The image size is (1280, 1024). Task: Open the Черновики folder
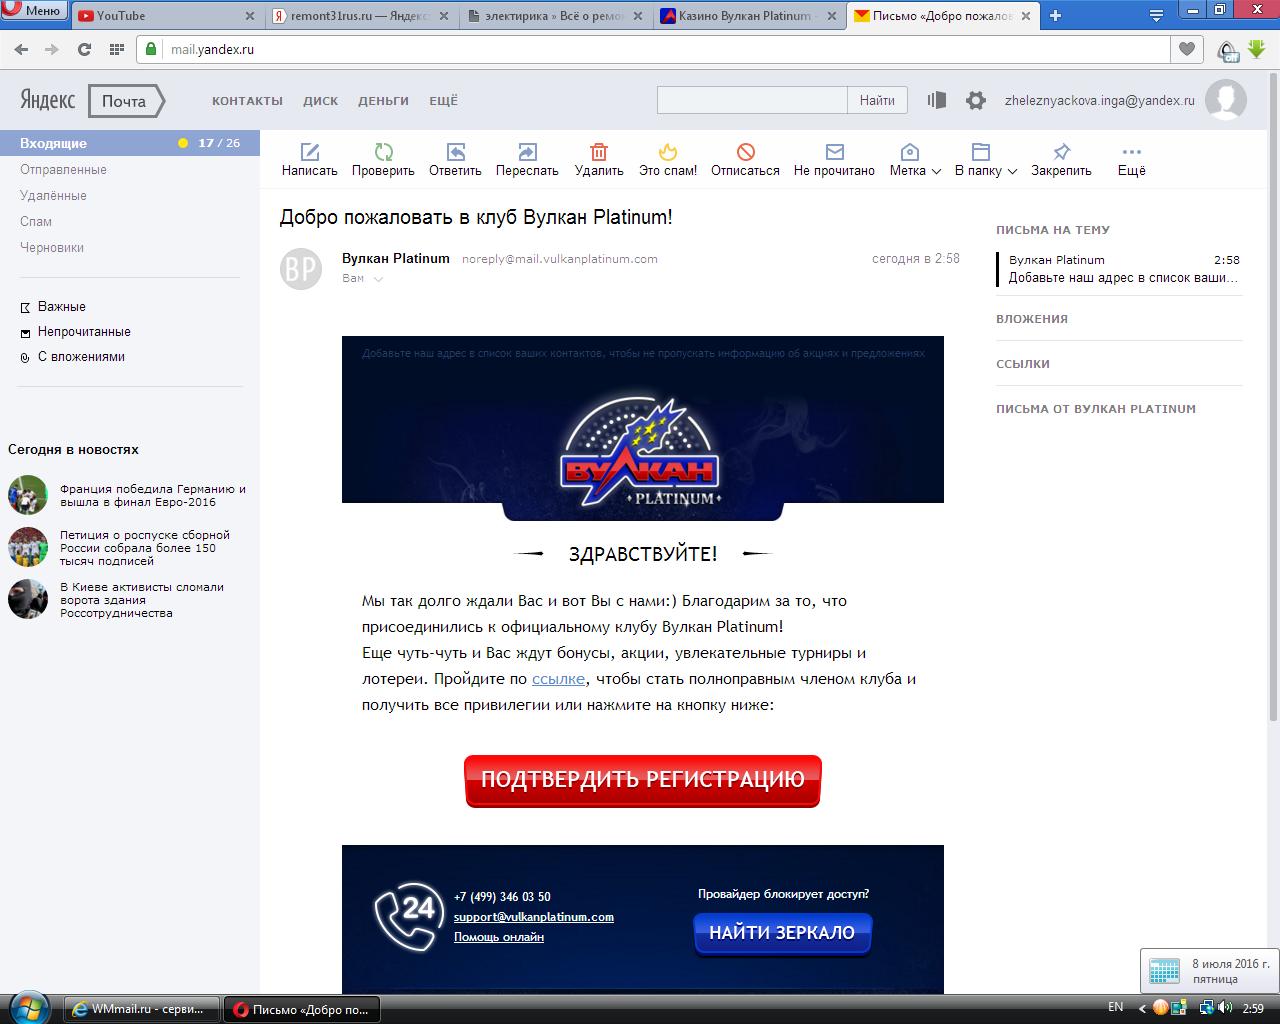coord(52,248)
